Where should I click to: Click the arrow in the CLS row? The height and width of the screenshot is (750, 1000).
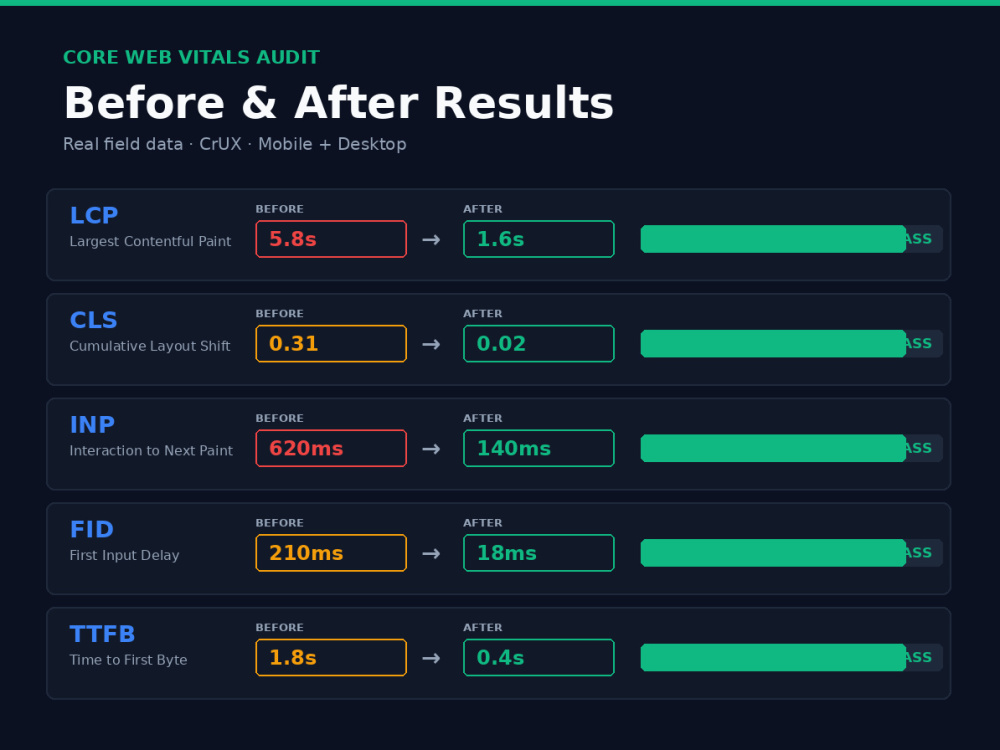[x=431, y=344]
